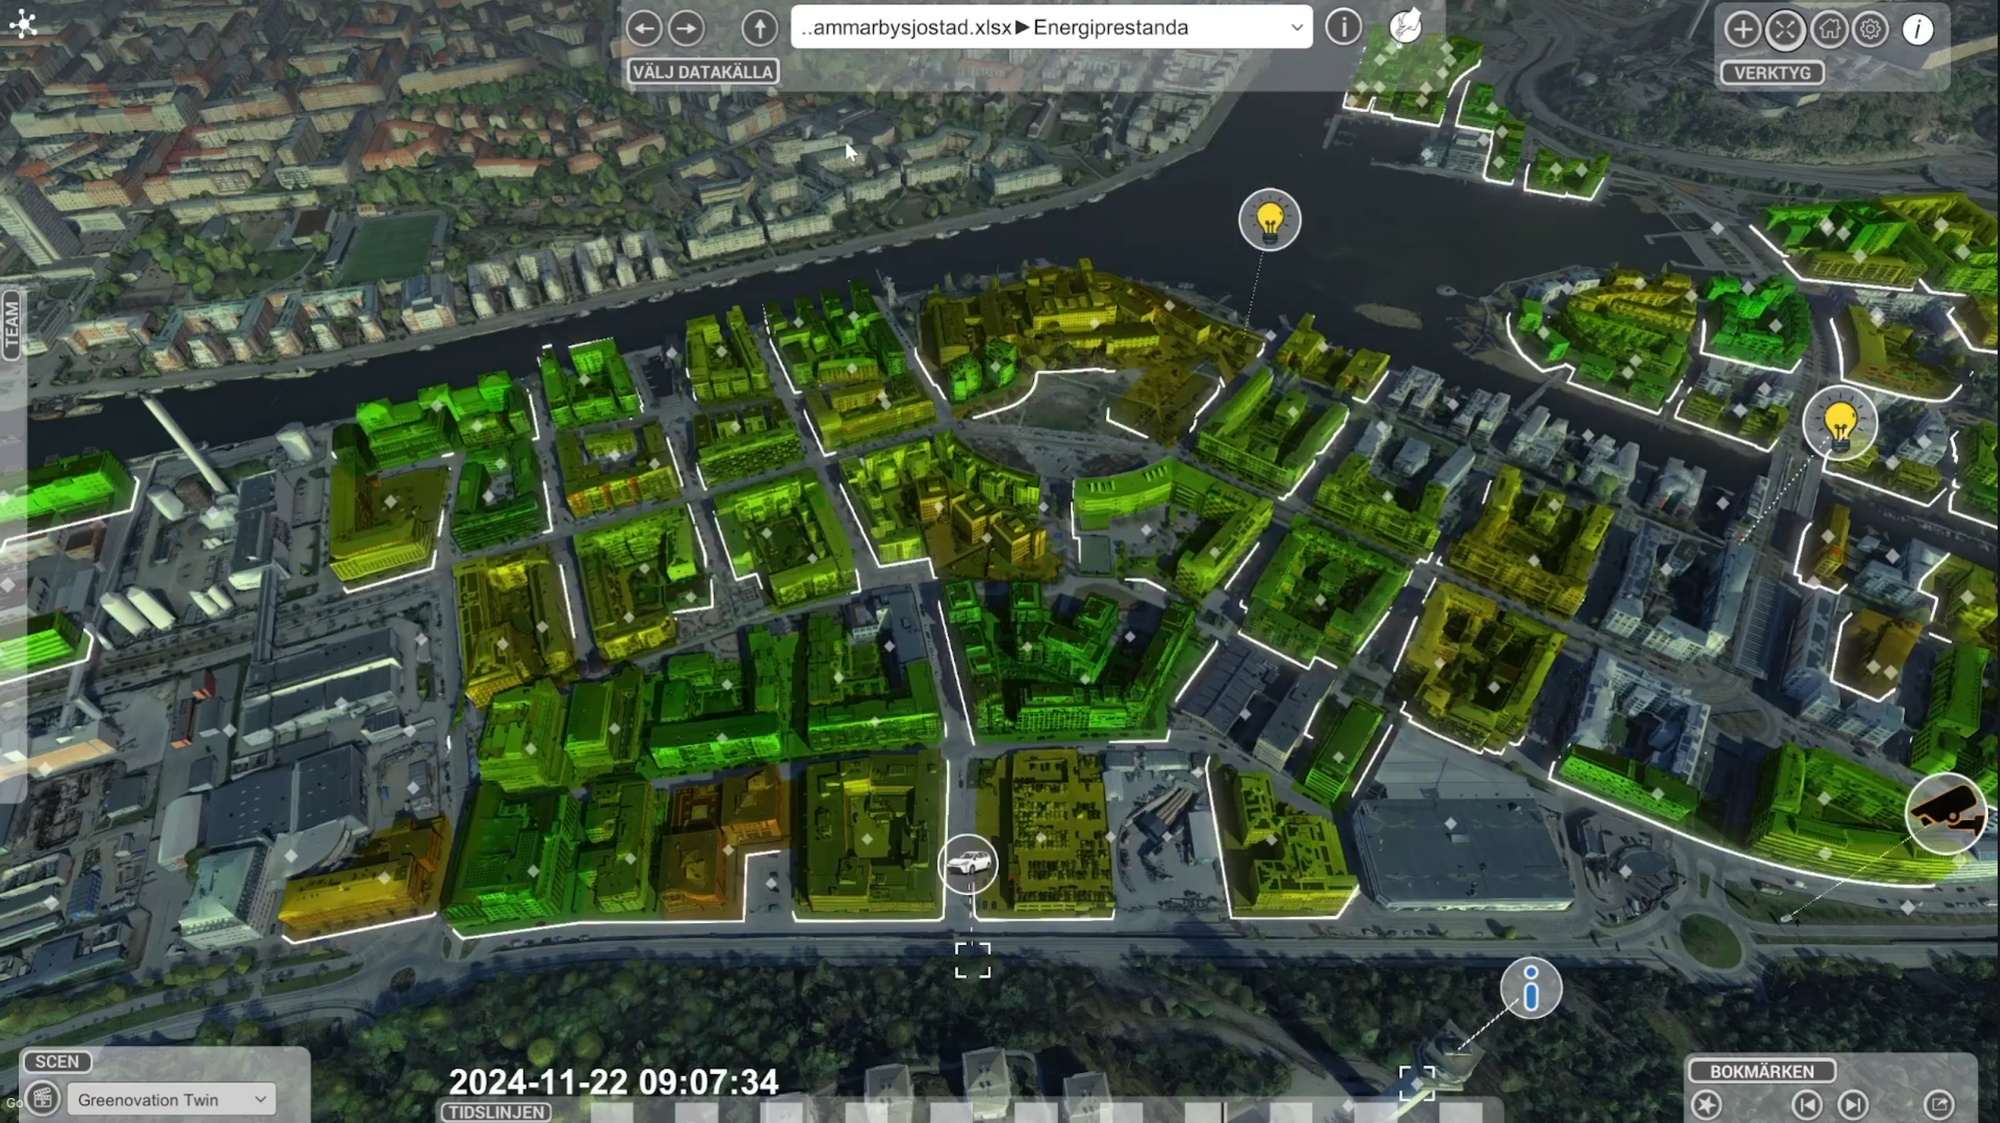The width and height of the screenshot is (2000, 1123).
Task: Open the Energiprestanda data source dropdown
Action: (1297, 28)
